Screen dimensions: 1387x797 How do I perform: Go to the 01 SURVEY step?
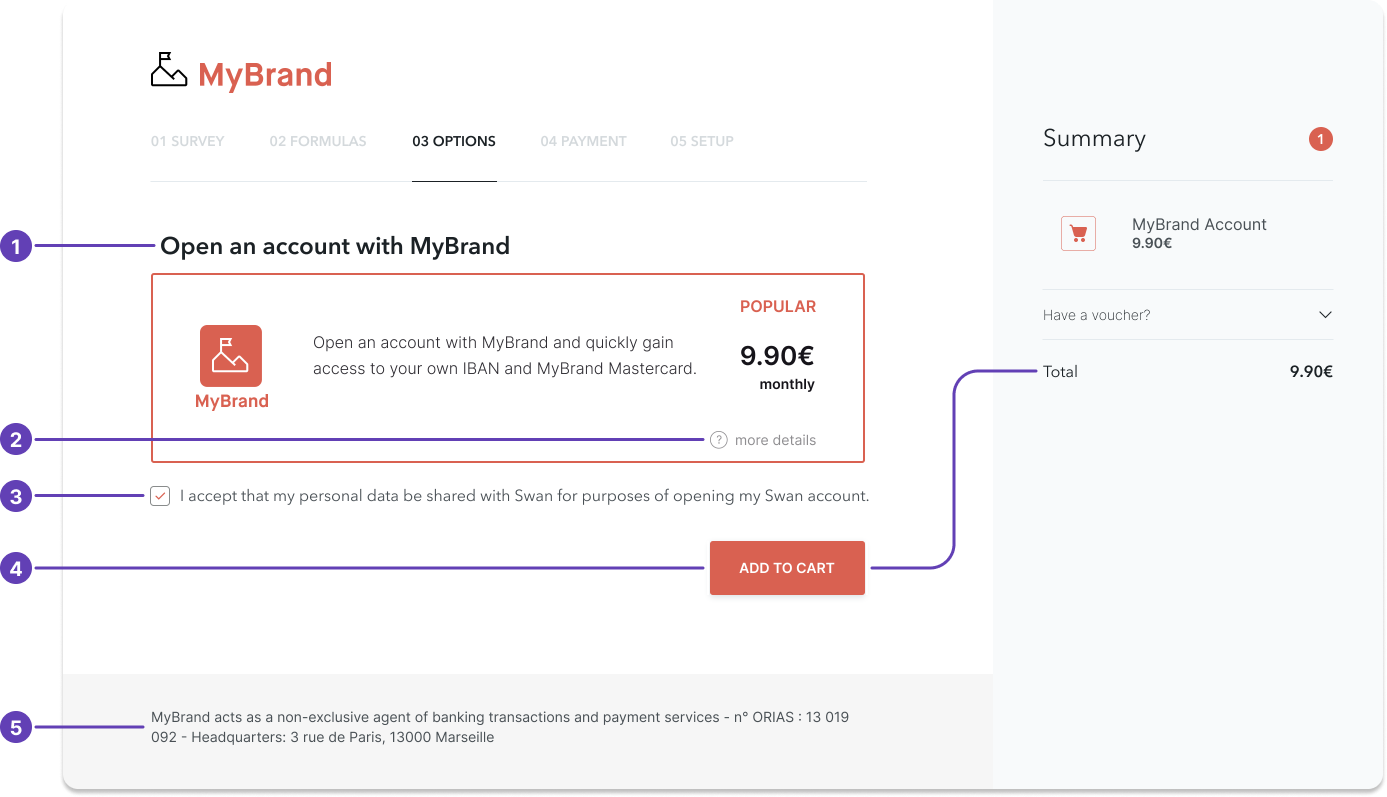click(187, 141)
